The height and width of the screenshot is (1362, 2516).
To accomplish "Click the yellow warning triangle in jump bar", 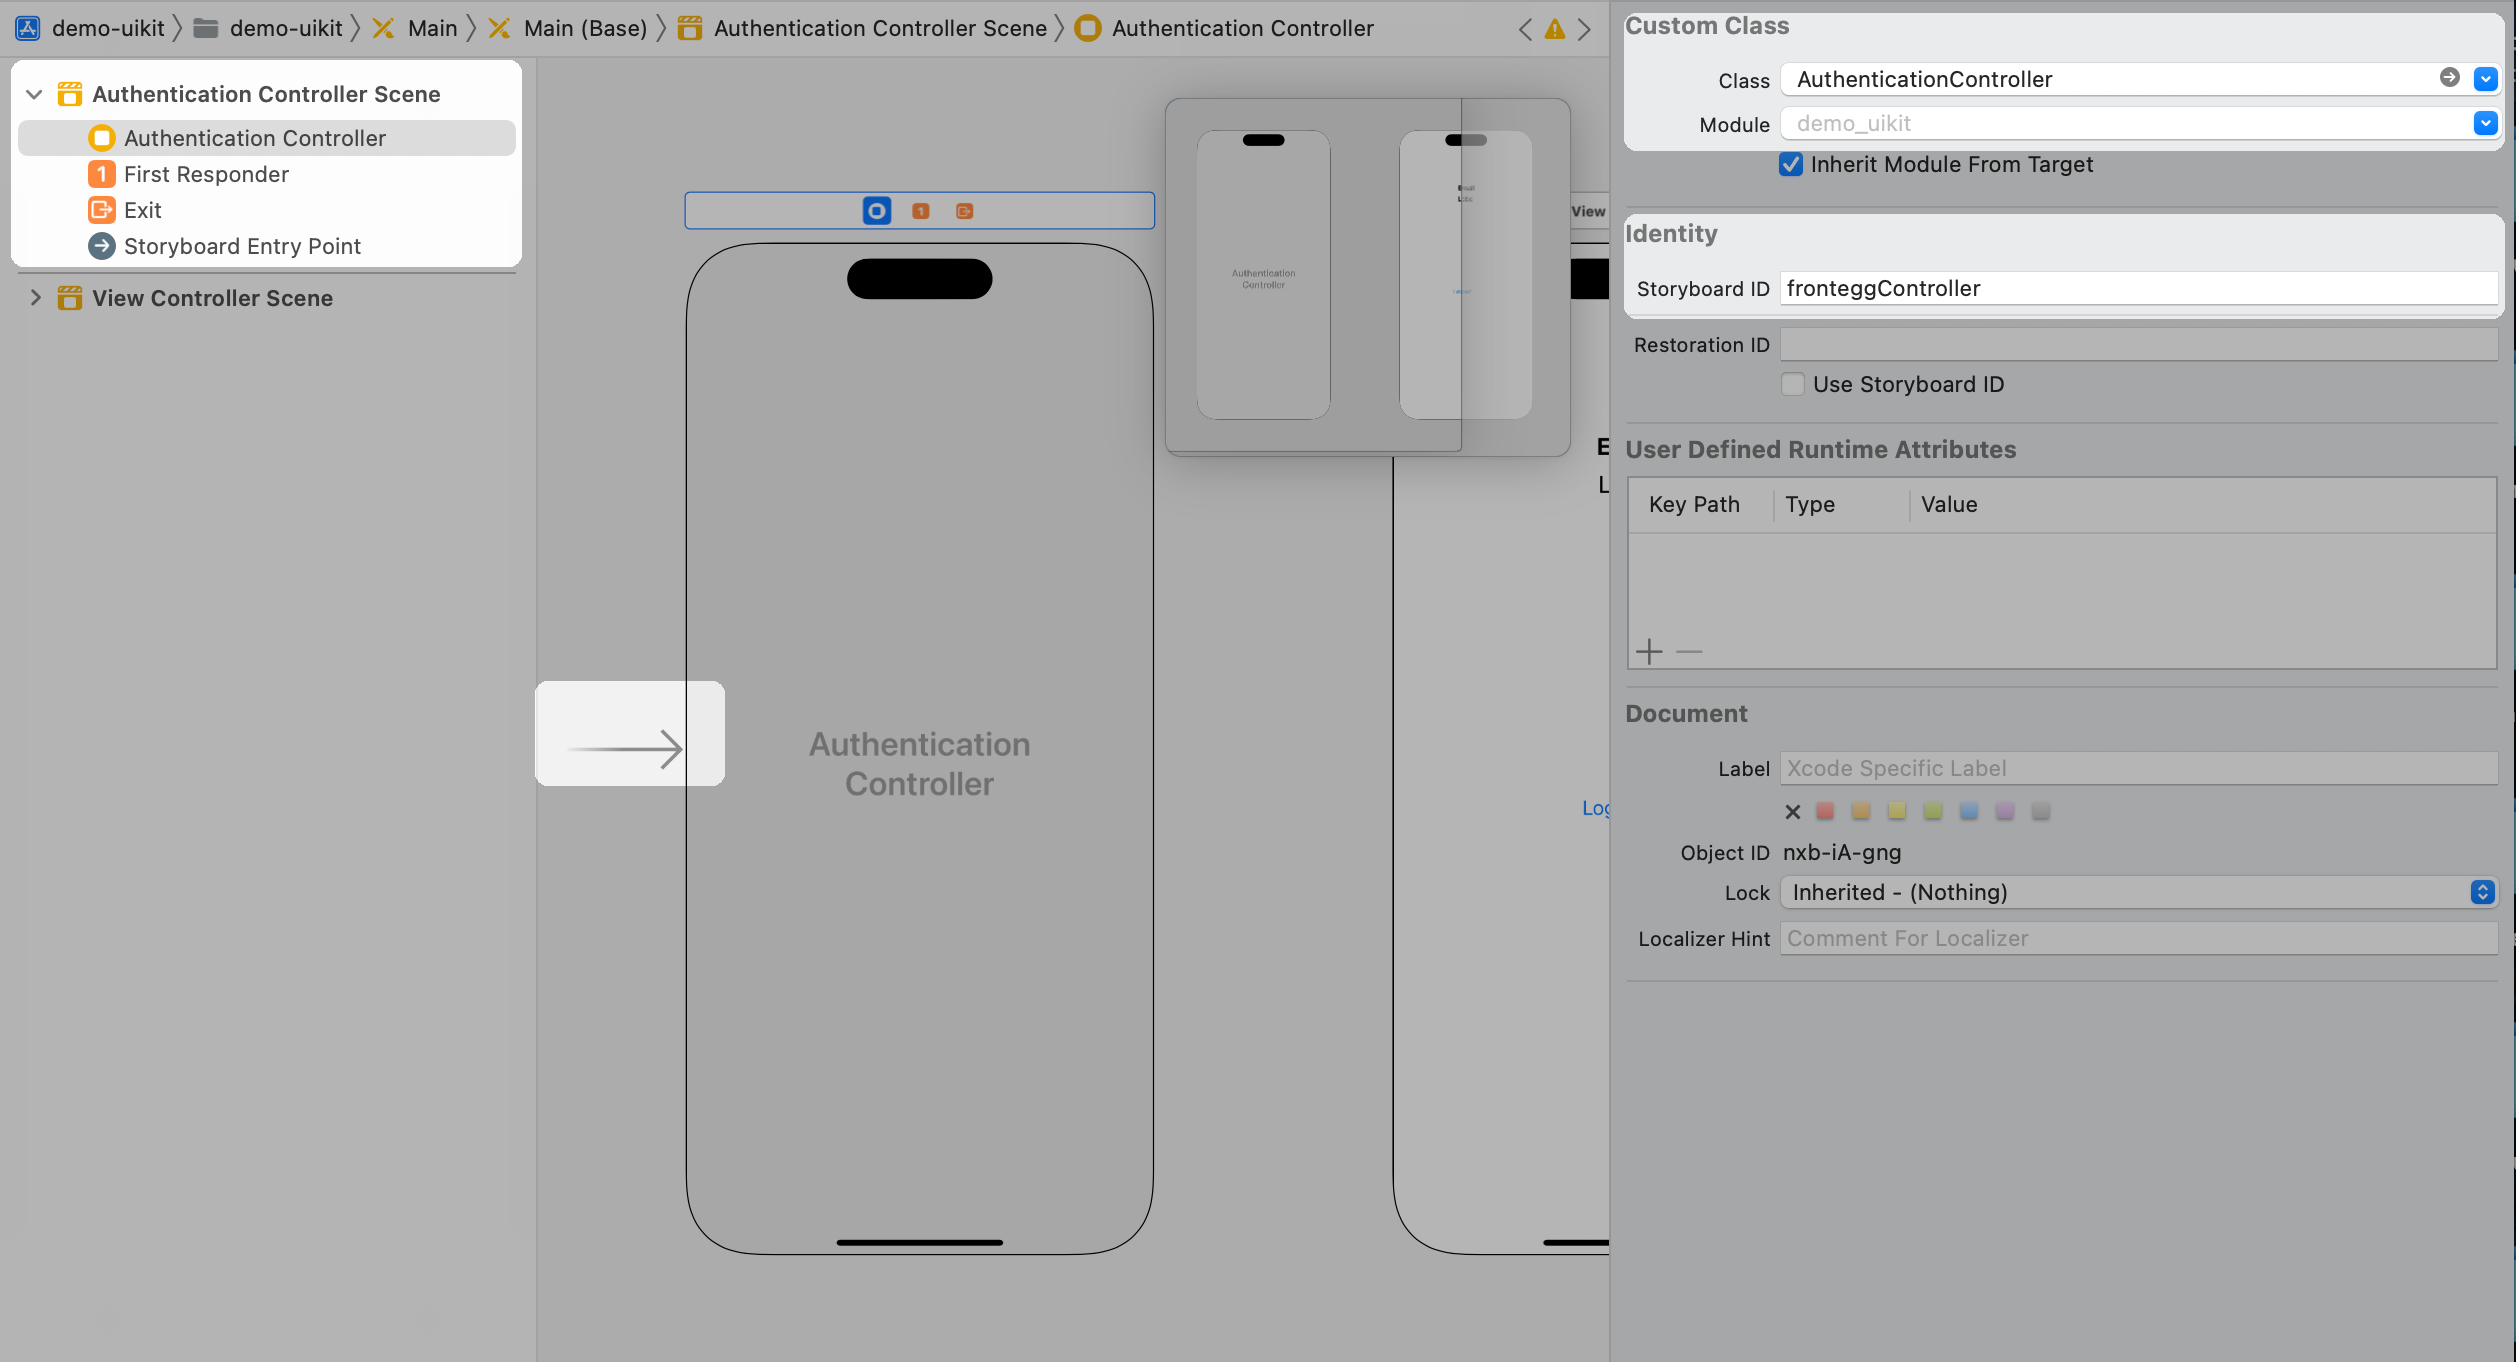I will point(1555,29).
